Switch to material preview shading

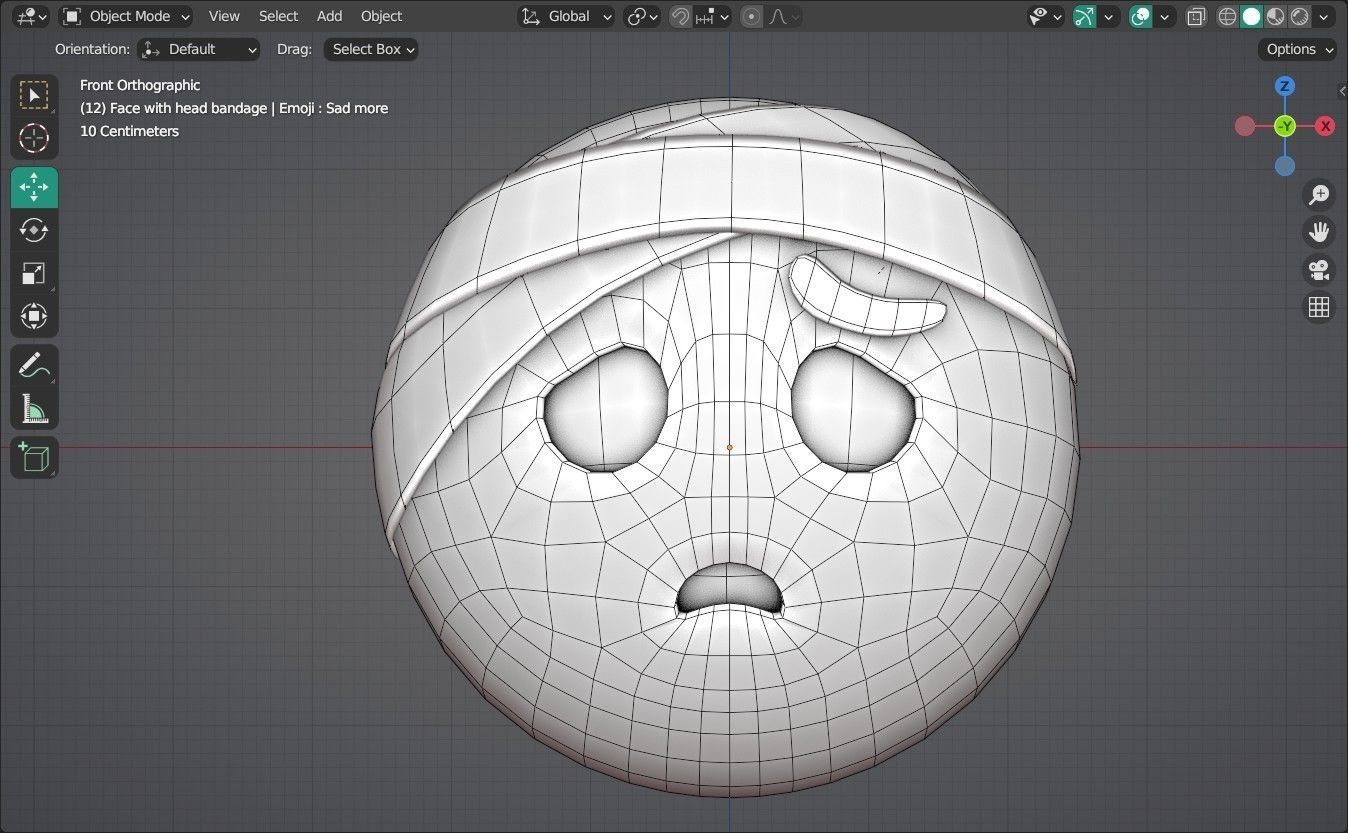pyautogui.click(x=1275, y=16)
